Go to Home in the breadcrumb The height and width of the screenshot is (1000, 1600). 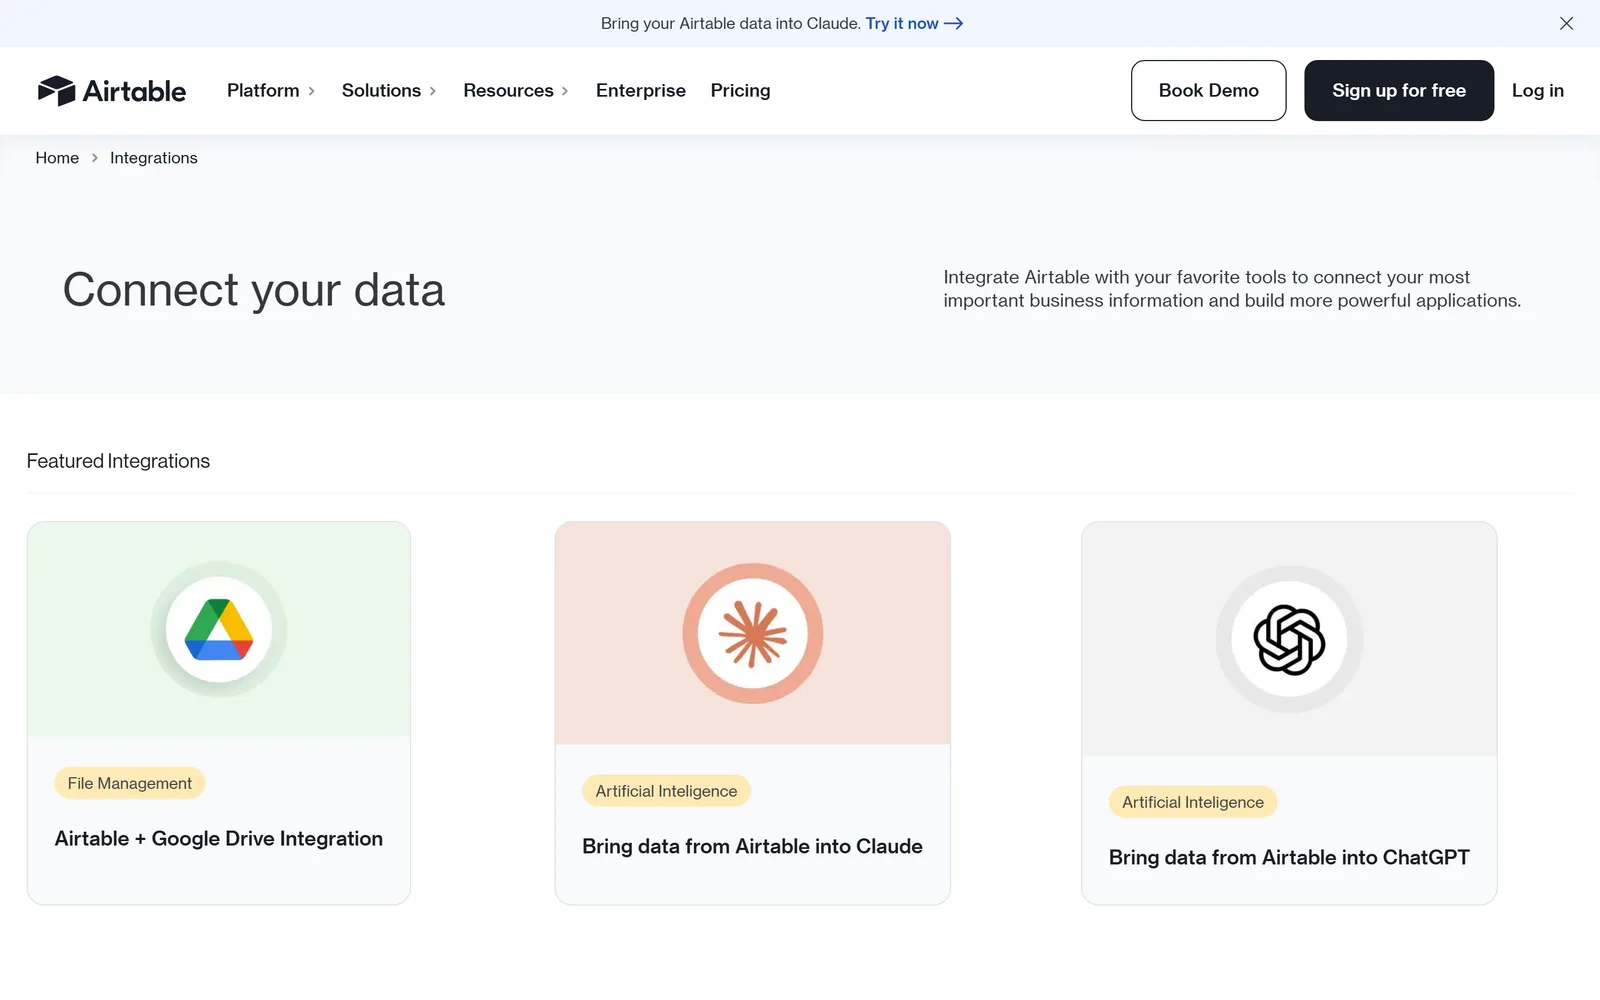click(57, 158)
